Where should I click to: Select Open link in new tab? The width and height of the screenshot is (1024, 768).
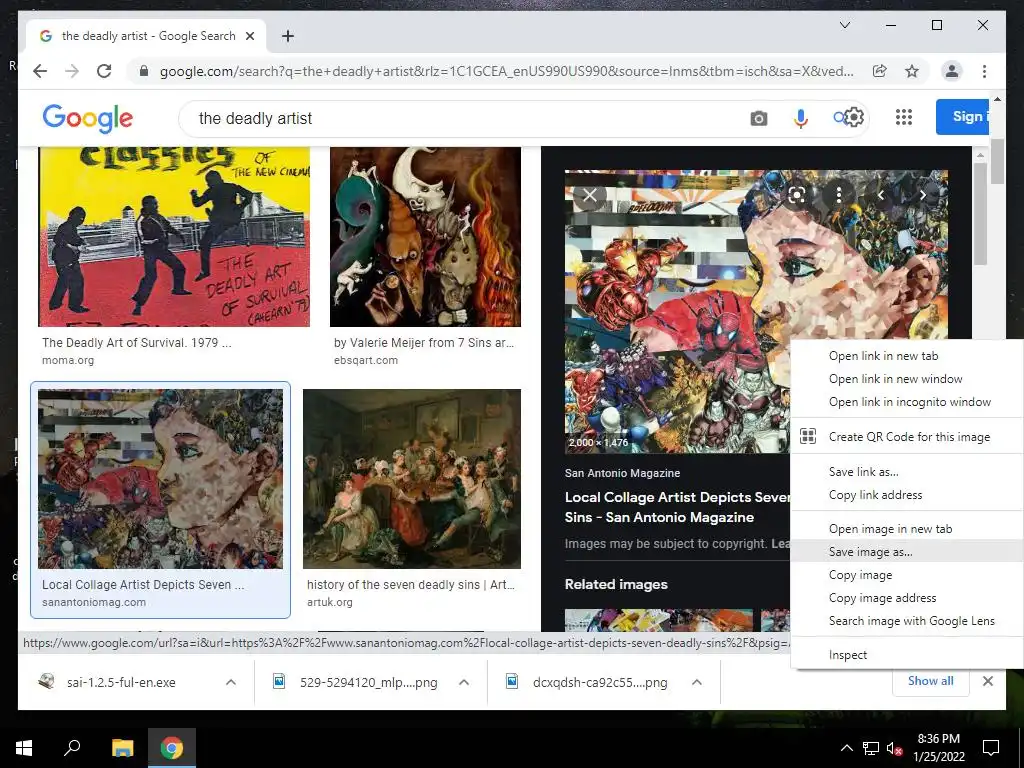tap(906, 355)
